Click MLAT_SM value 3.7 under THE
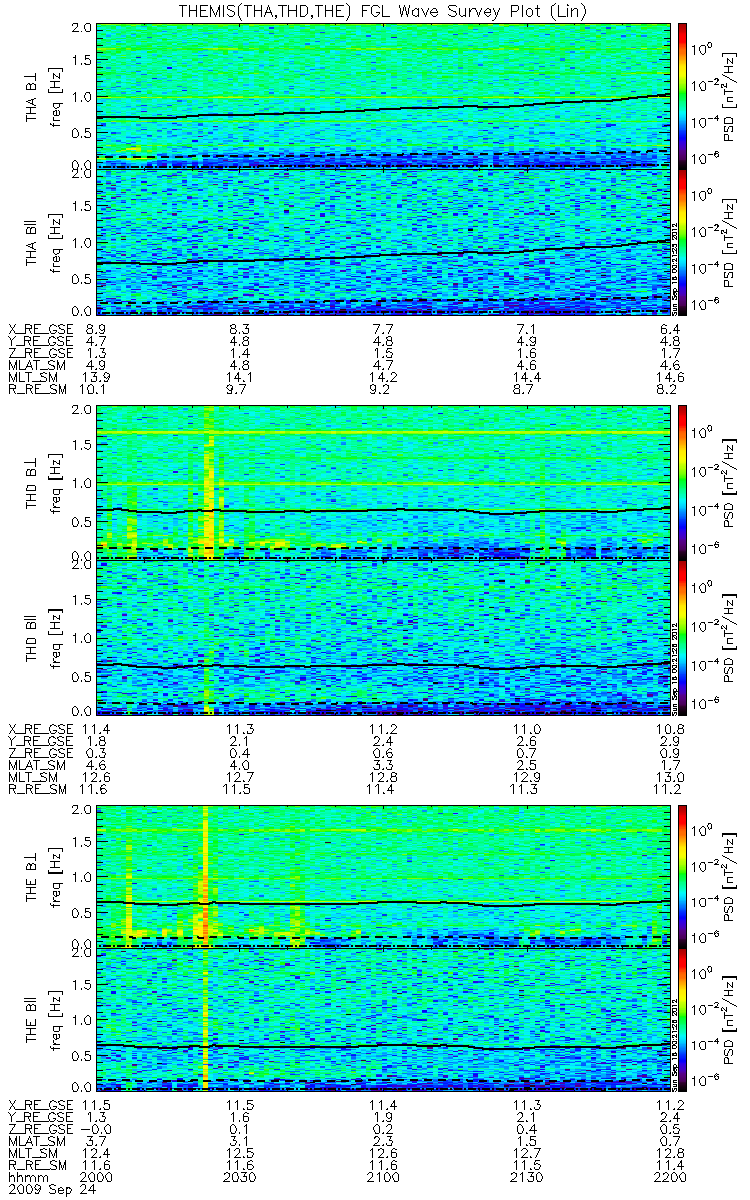 [x=97, y=1141]
